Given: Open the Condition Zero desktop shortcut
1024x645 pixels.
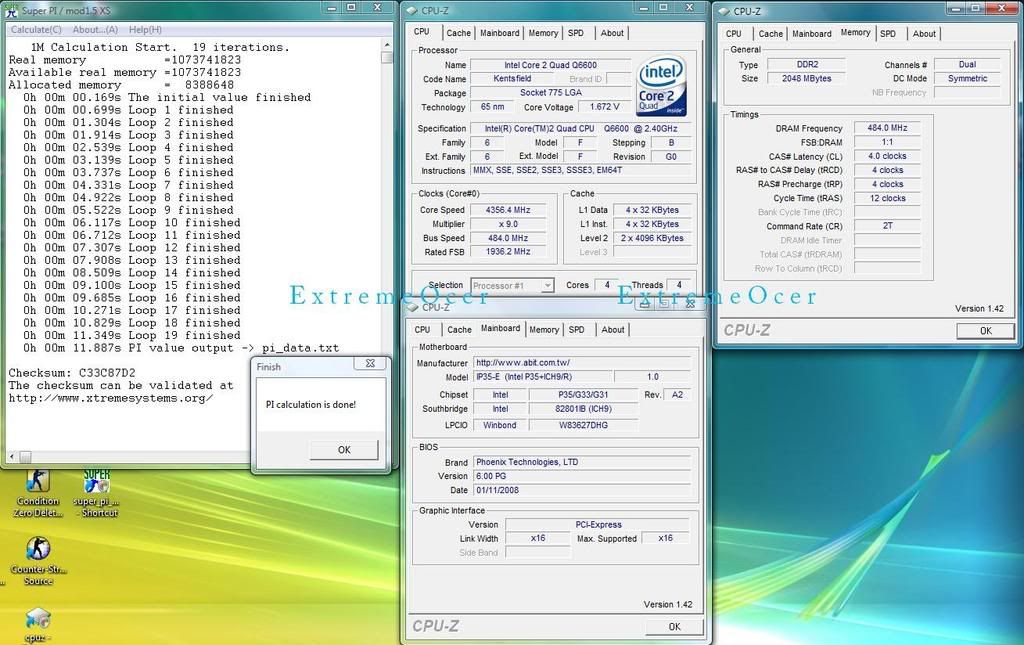Looking at the screenshot, I should [x=38, y=482].
